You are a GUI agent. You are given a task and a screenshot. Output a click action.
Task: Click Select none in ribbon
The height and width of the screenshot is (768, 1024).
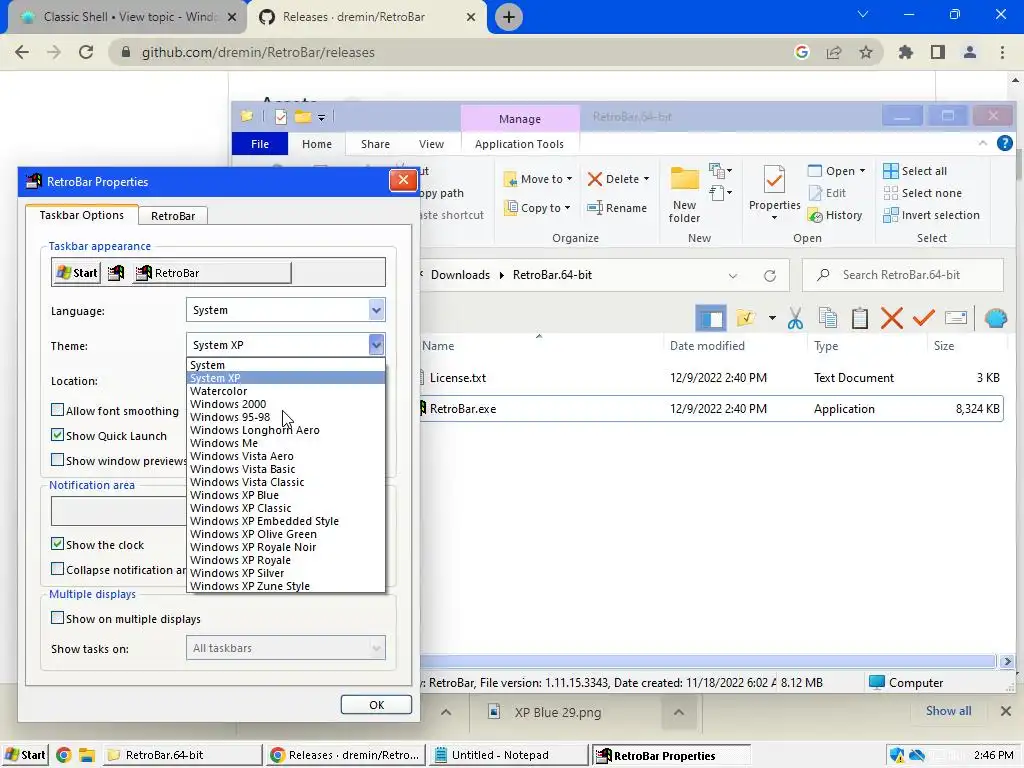click(923, 193)
